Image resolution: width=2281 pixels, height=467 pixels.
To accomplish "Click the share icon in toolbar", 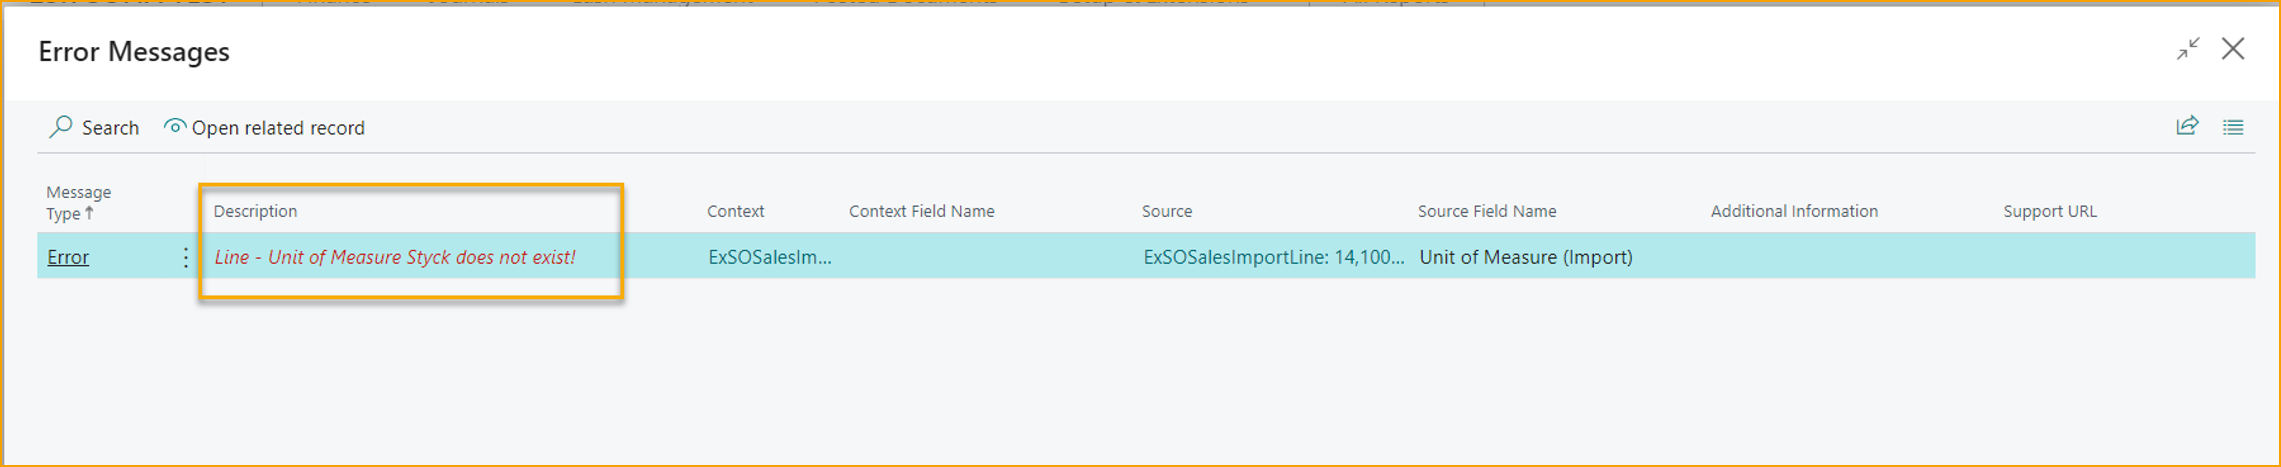I will pyautogui.click(x=2187, y=126).
